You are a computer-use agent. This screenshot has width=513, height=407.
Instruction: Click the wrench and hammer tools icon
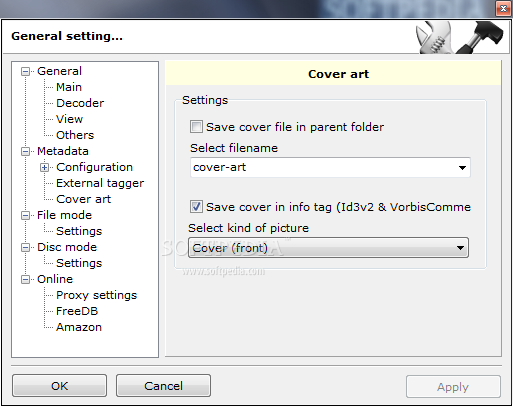[460, 37]
